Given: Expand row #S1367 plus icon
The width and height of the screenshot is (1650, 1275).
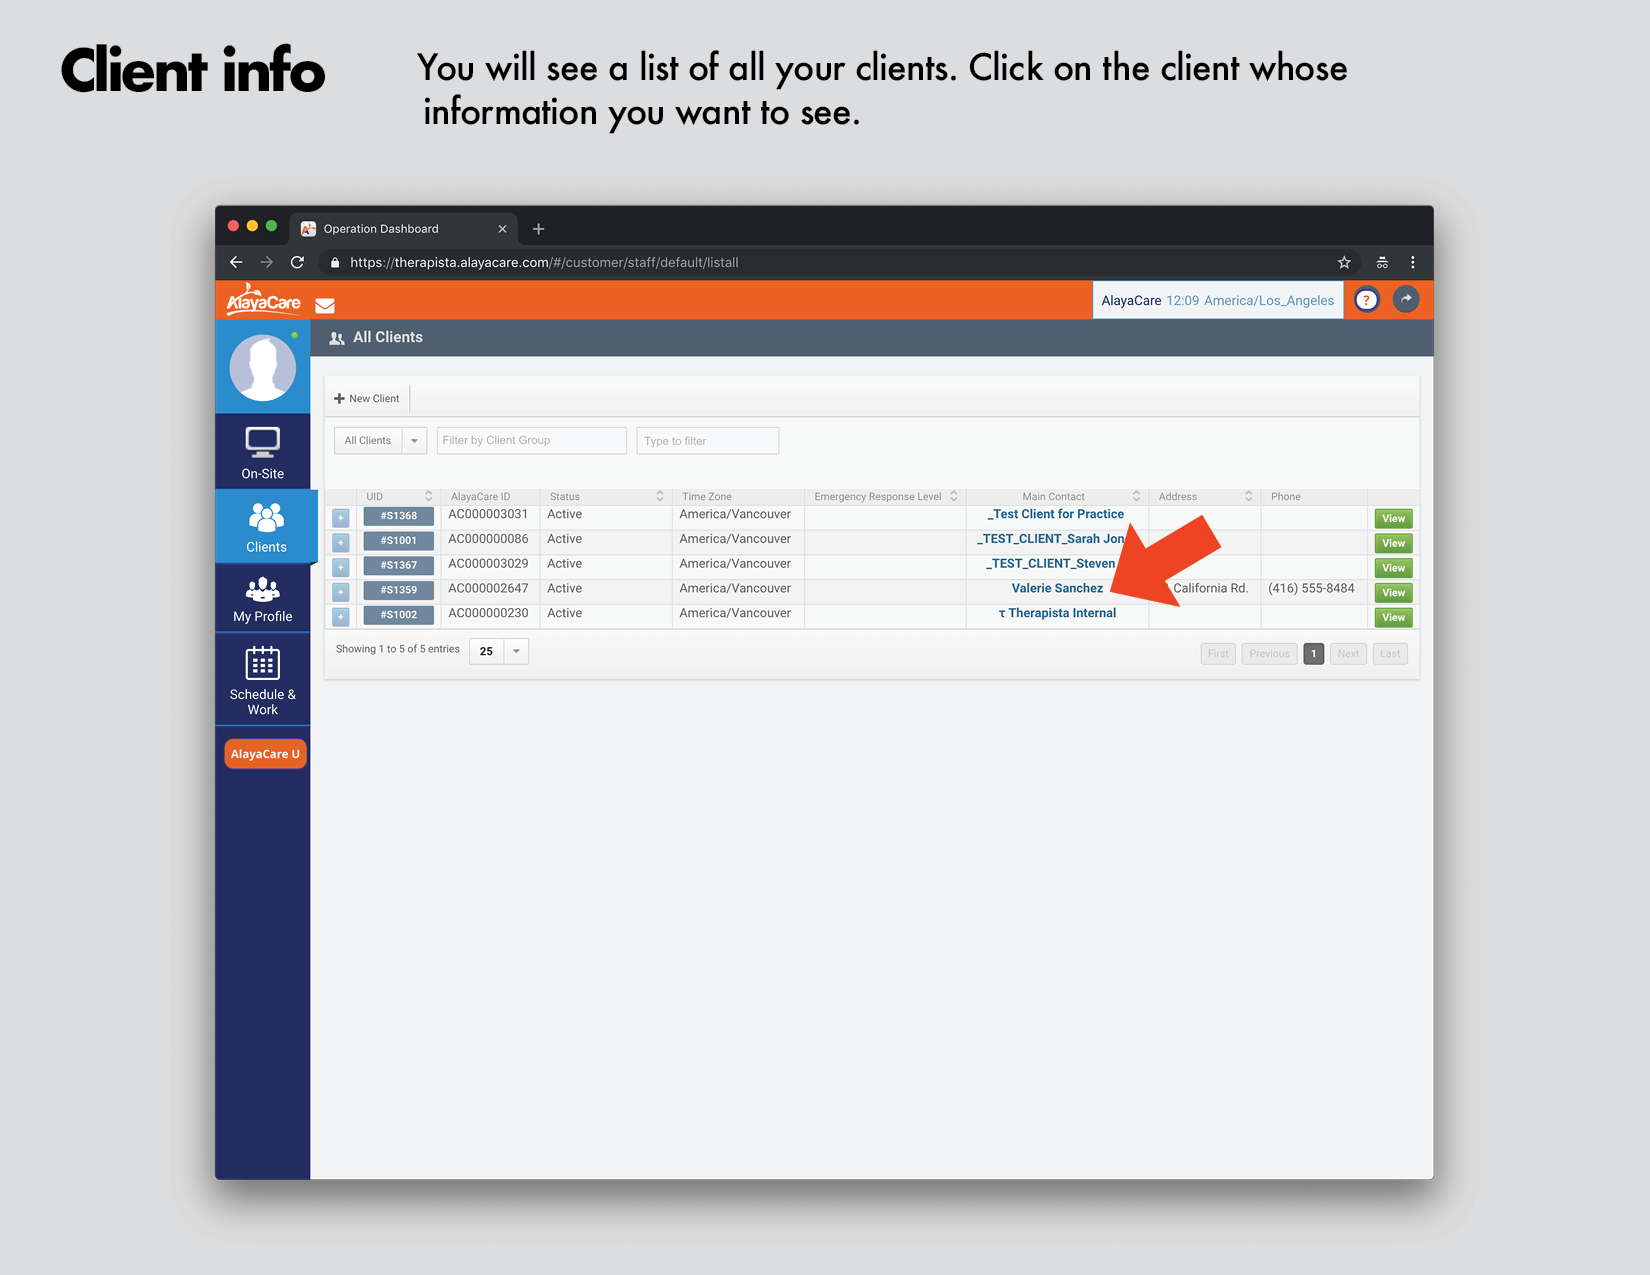Looking at the screenshot, I should 341,567.
